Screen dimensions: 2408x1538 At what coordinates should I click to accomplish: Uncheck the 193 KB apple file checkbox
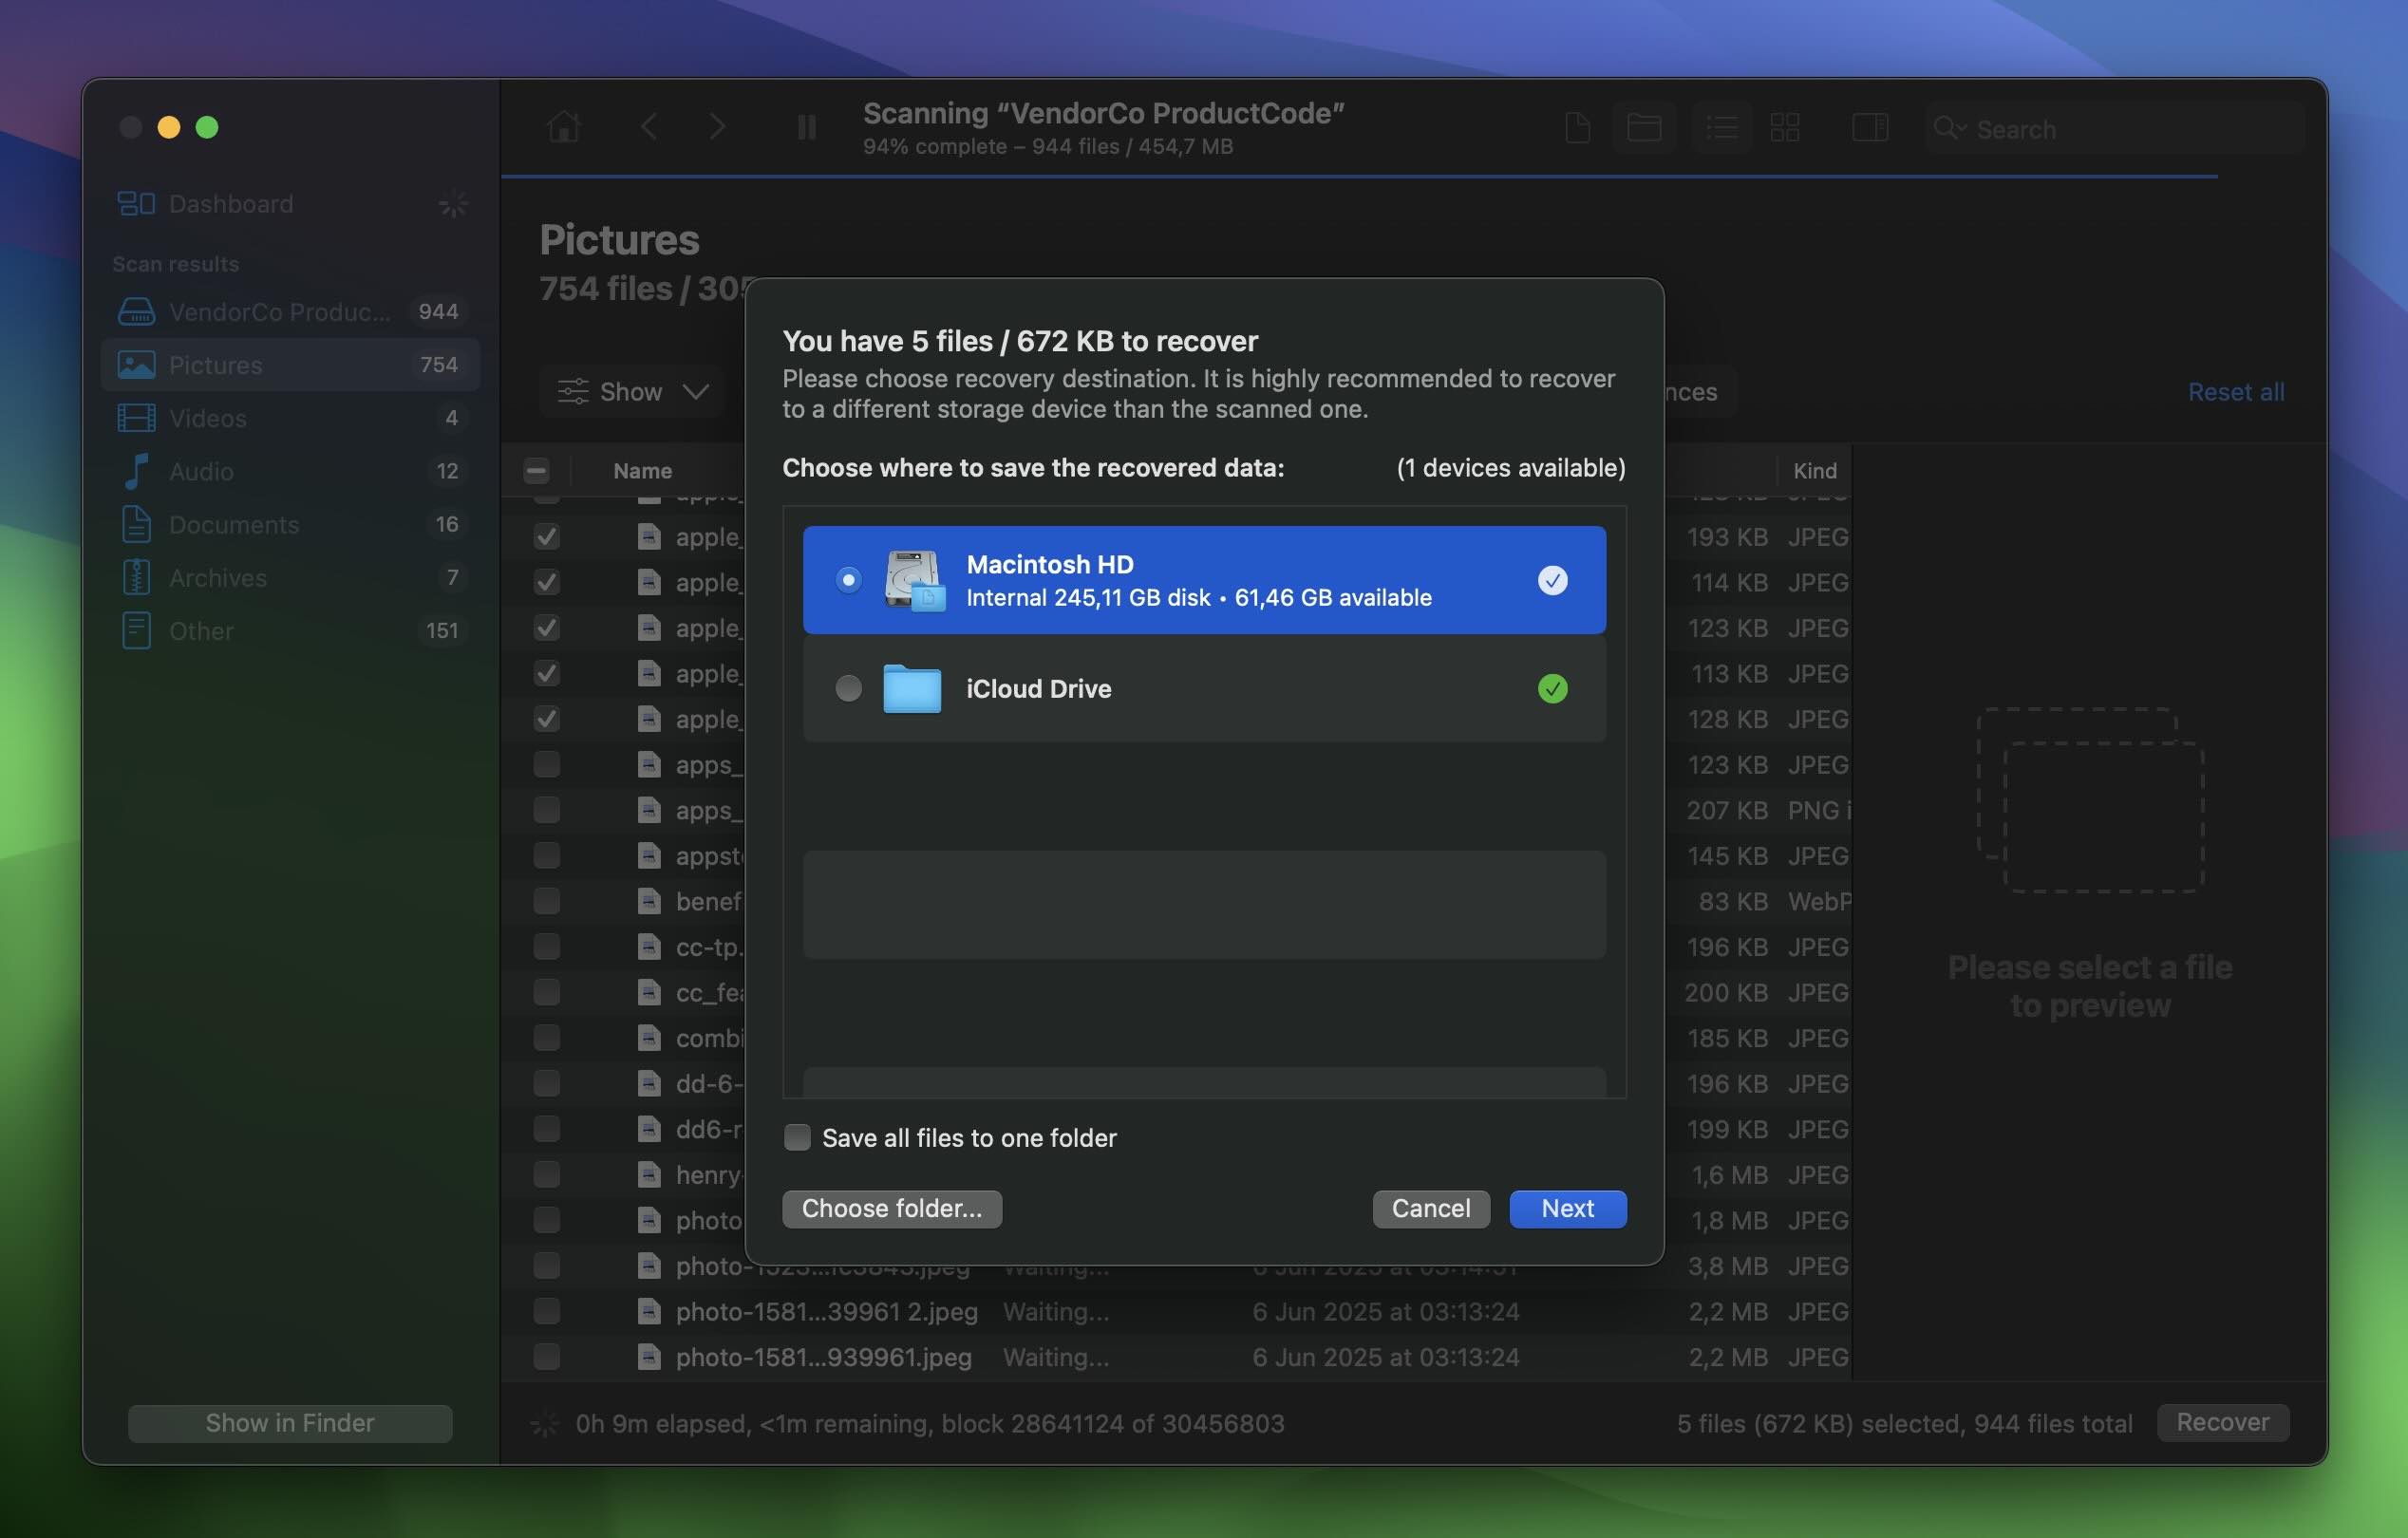tap(546, 537)
